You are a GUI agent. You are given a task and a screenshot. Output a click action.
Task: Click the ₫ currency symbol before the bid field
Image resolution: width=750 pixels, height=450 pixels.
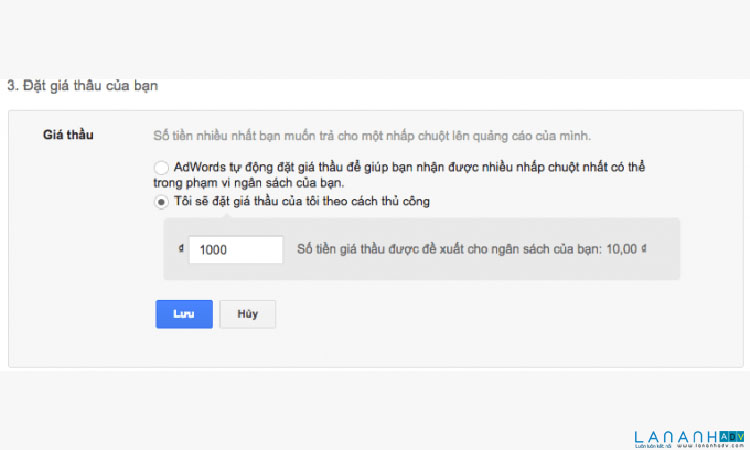pyautogui.click(x=179, y=250)
